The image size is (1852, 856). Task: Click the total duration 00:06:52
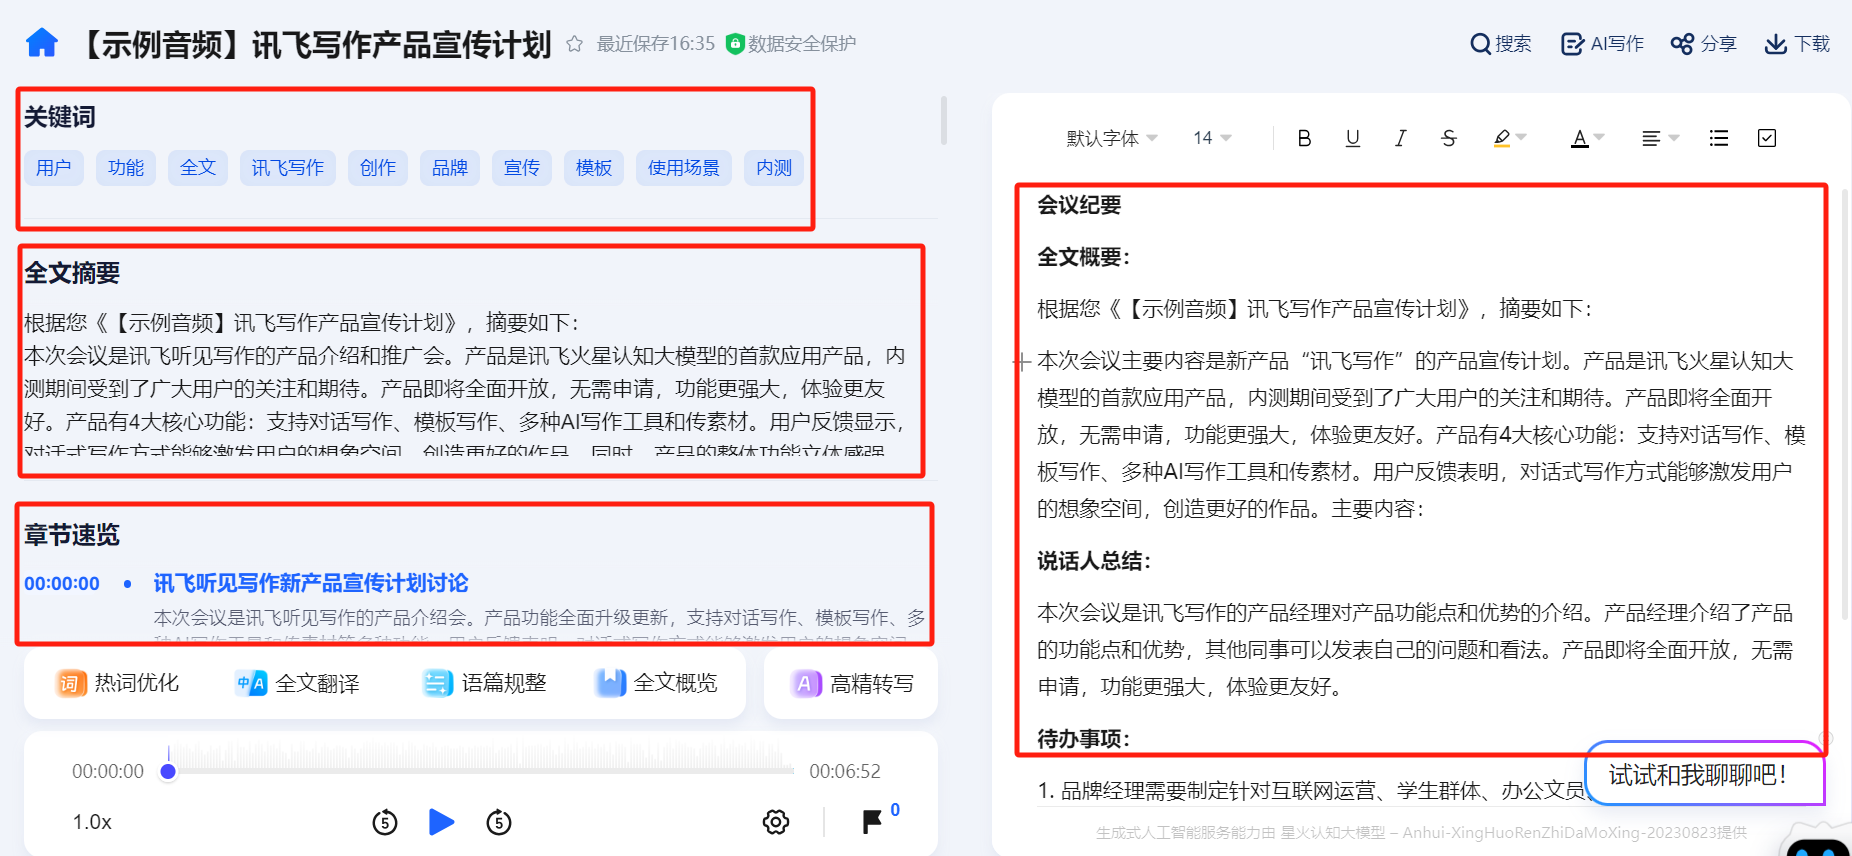[845, 771]
